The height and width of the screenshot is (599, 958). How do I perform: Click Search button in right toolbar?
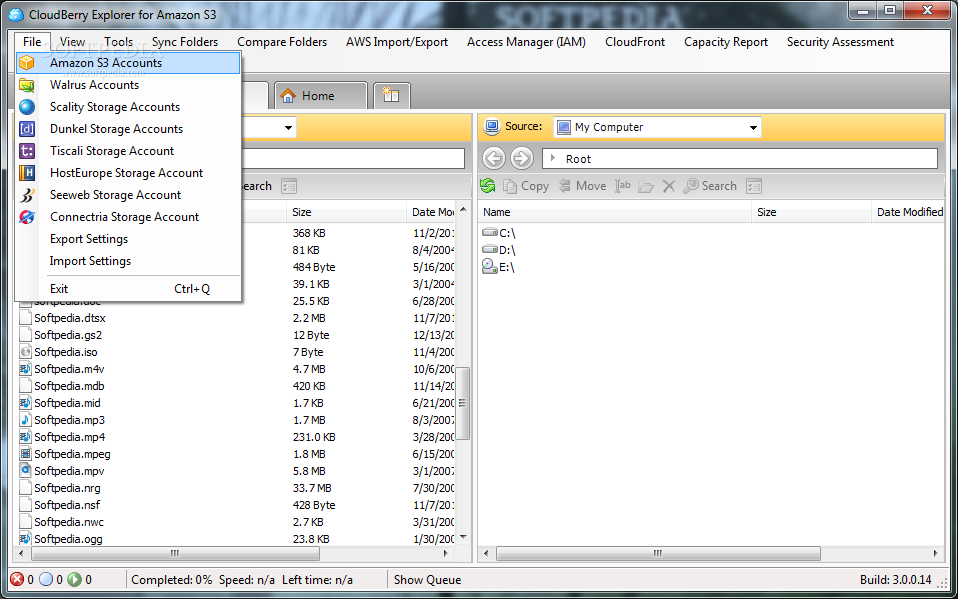710,186
